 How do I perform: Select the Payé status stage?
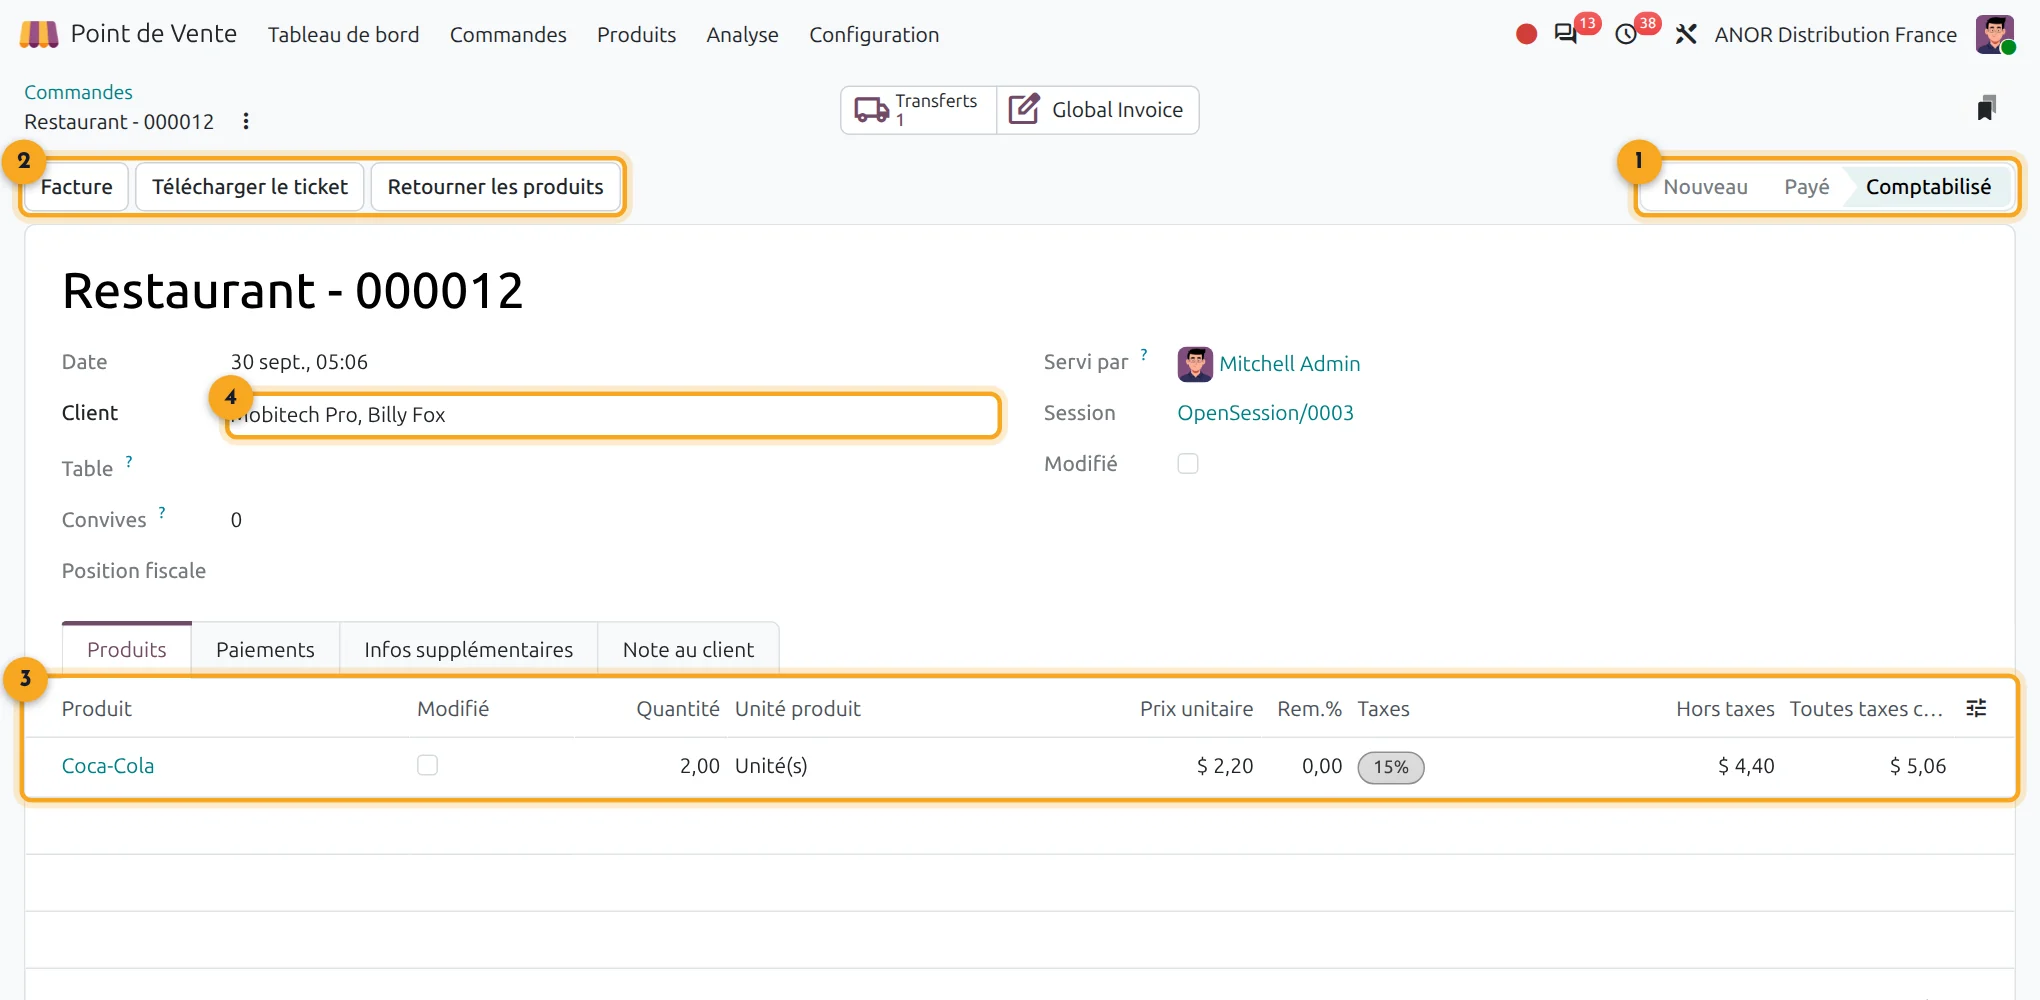pos(1807,187)
